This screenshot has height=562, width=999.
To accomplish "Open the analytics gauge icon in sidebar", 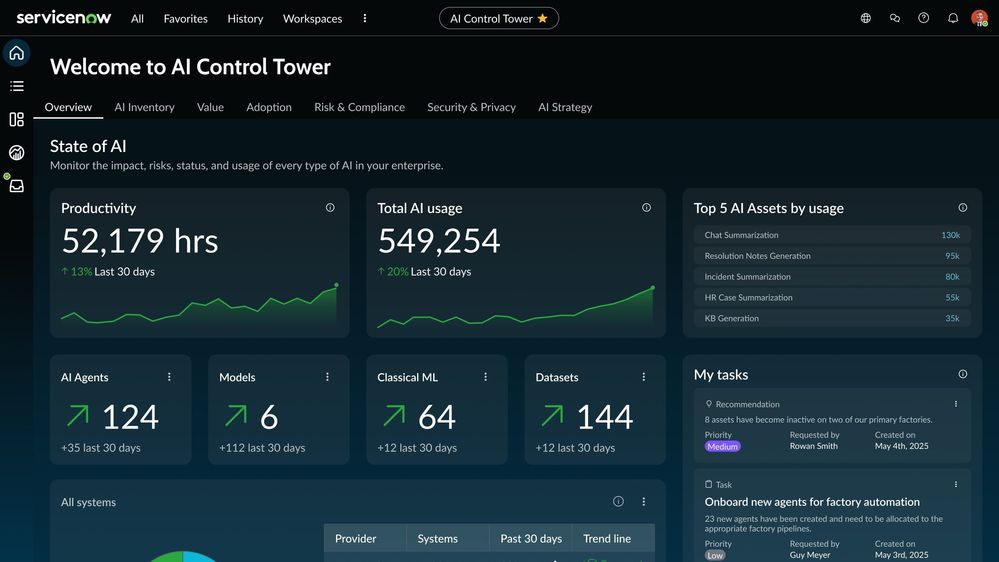I will click(x=16, y=153).
